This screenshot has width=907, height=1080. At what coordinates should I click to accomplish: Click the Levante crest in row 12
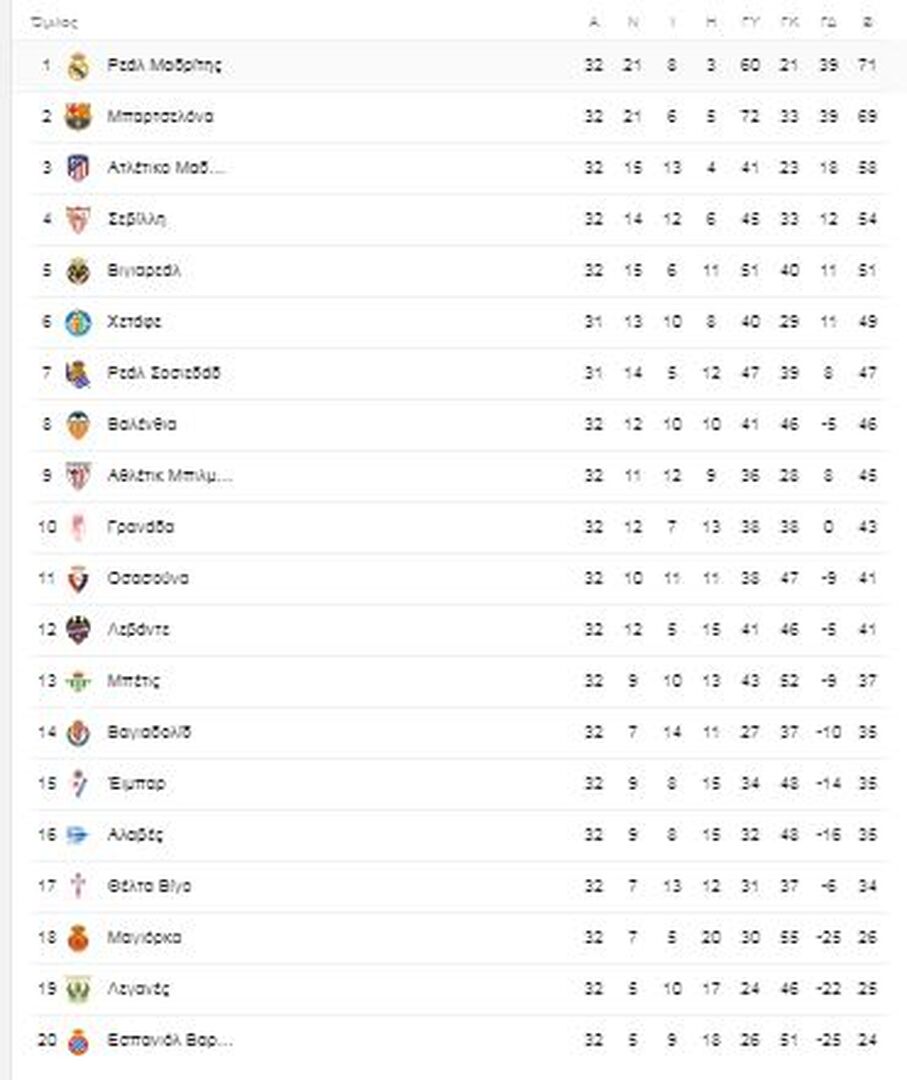pos(78,630)
